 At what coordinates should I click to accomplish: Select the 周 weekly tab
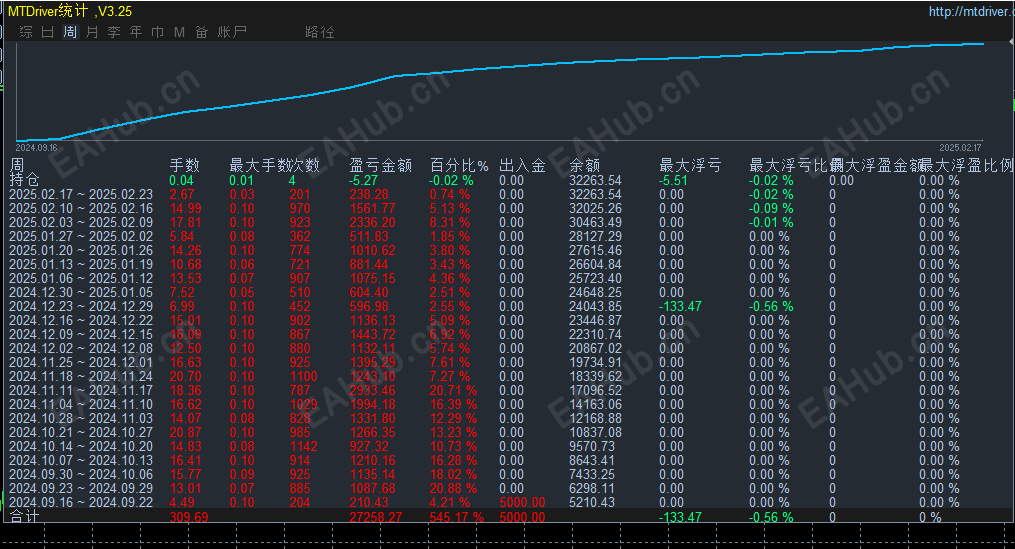[70, 32]
